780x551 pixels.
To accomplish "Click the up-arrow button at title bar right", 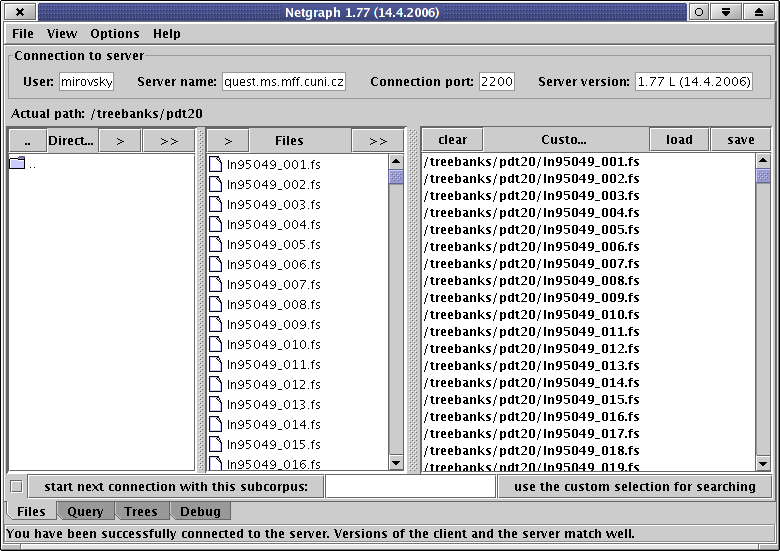I will [x=758, y=12].
